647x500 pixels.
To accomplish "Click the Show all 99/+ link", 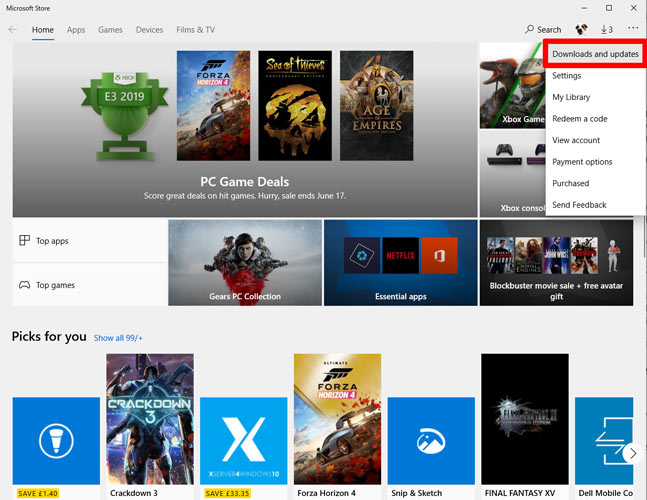I will point(118,338).
